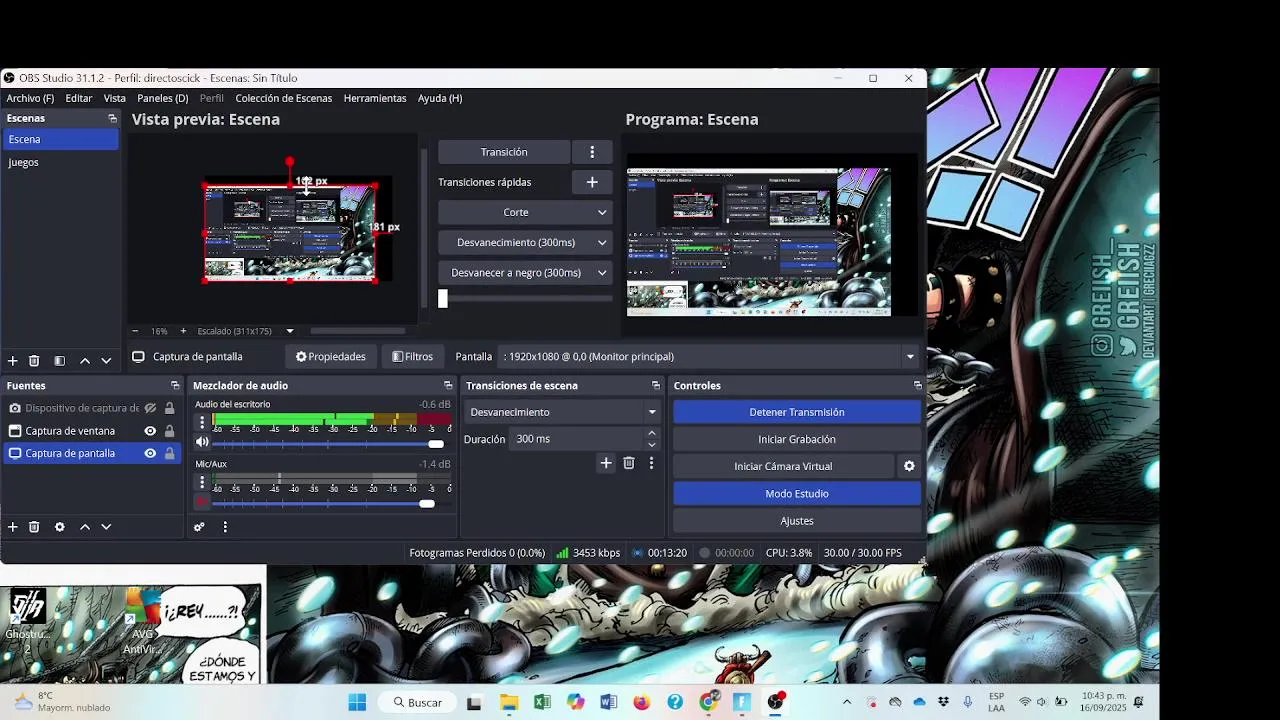The height and width of the screenshot is (720, 1280).
Task: Open Ajustes from the Controles panel
Action: 797,520
